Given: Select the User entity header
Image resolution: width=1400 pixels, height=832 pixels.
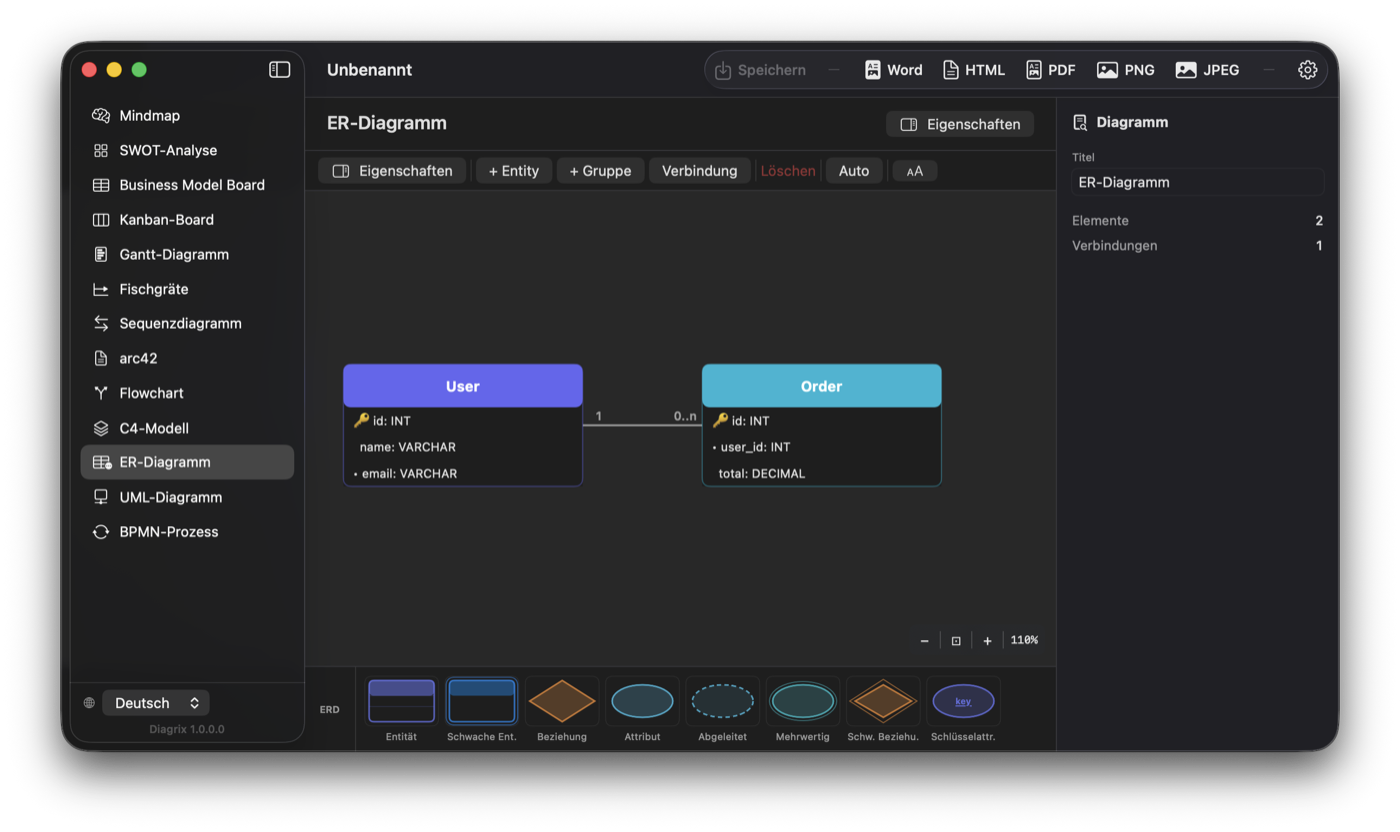Looking at the screenshot, I should pyautogui.click(x=463, y=386).
